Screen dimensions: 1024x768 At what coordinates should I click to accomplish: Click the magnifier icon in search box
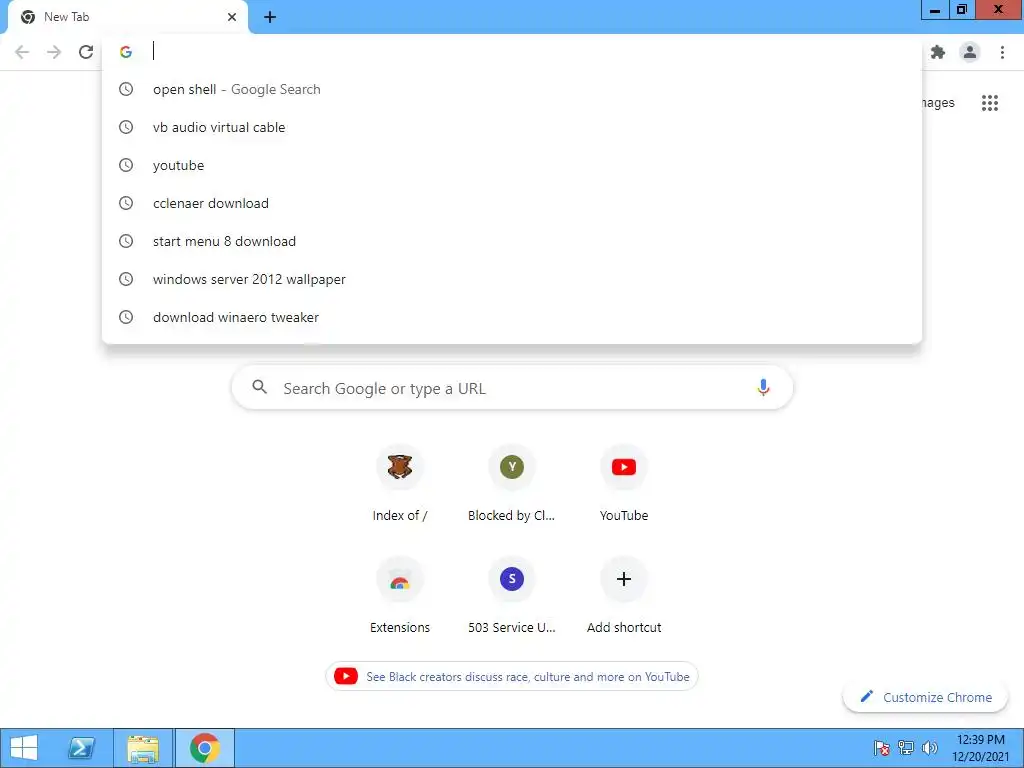click(x=259, y=387)
